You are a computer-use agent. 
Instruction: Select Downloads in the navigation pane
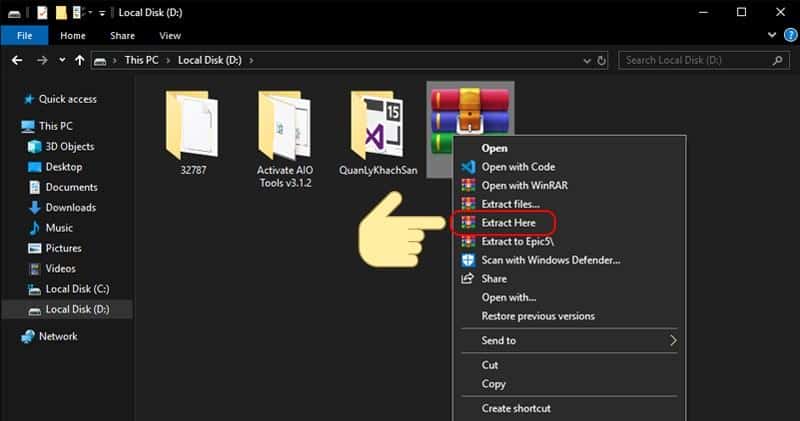tap(70, 207)
